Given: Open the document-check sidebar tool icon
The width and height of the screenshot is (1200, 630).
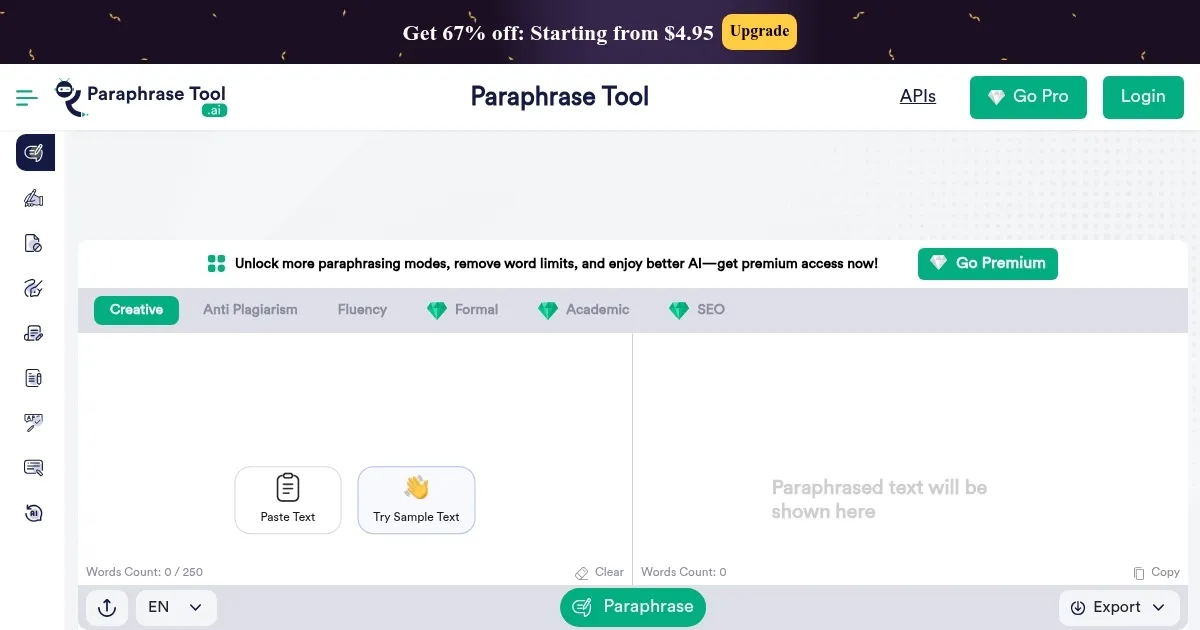Looking at the screenshot, I should [x=34, y=243].
